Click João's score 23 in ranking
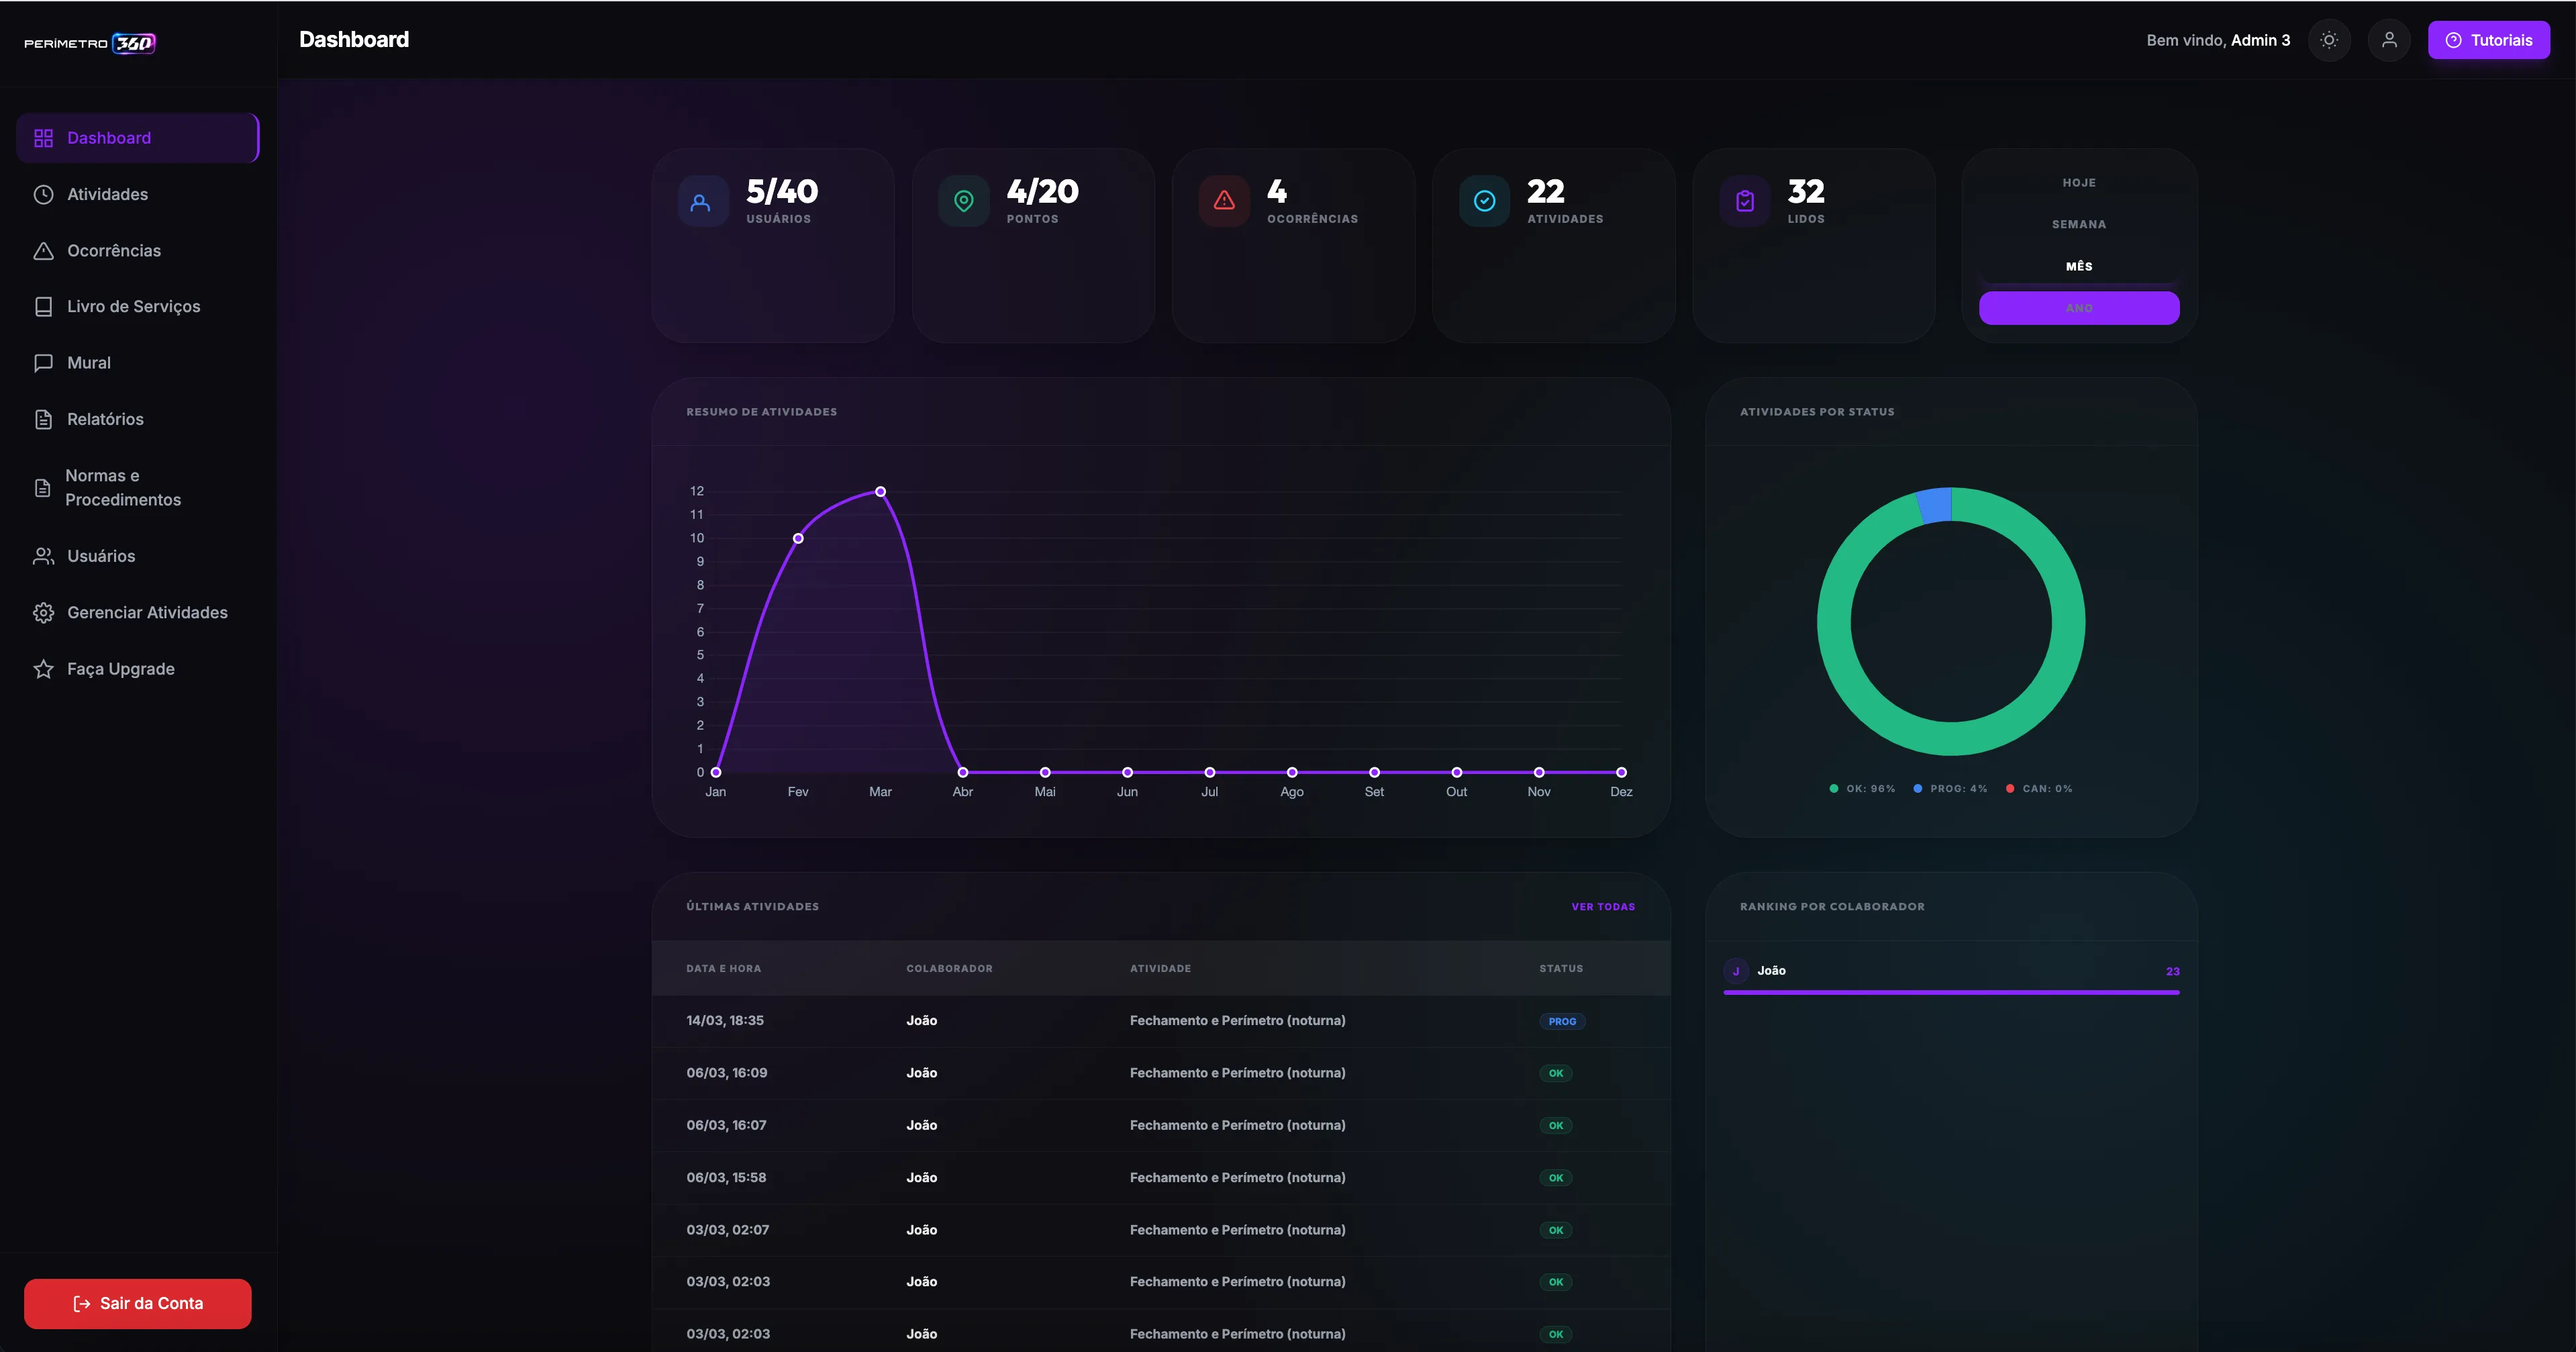 (2172, 972)
